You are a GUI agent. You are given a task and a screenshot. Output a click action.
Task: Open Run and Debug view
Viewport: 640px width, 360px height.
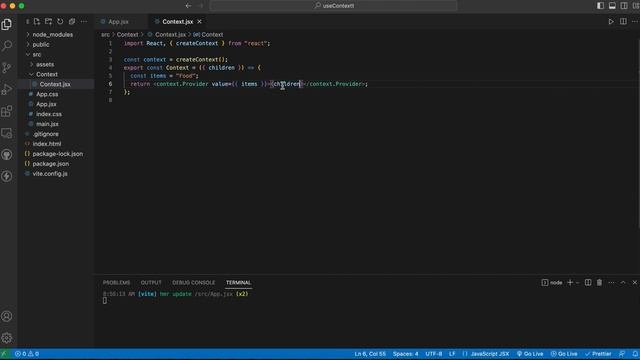(7, 89)
